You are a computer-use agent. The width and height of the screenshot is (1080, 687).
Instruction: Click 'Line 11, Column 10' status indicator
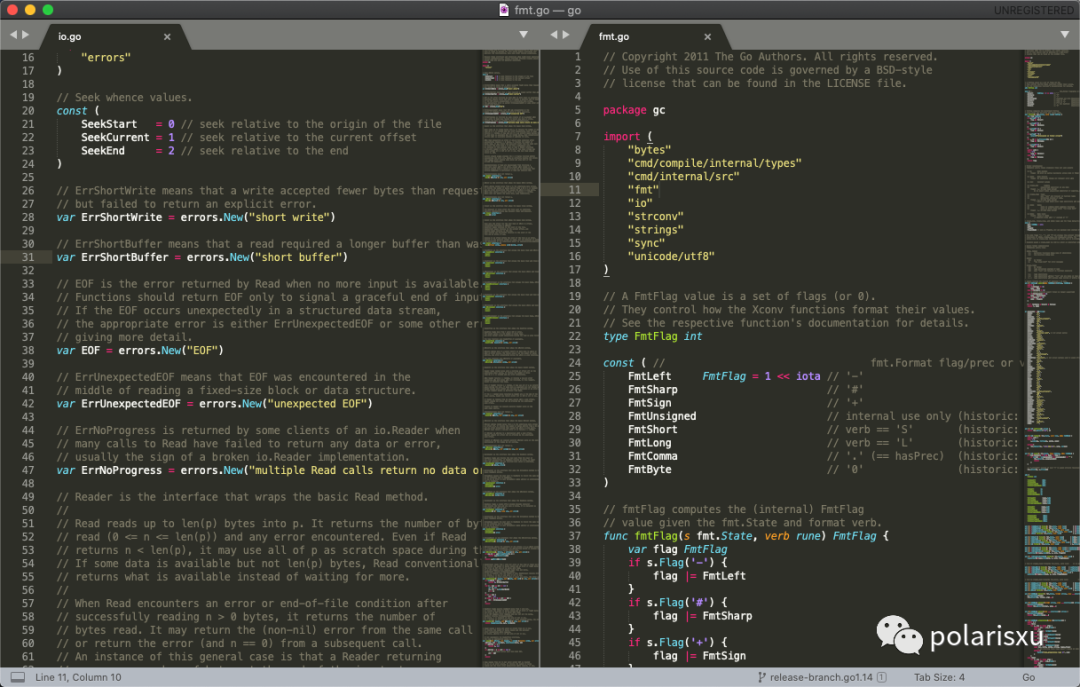pyautogui.click(x=75, y=677)
